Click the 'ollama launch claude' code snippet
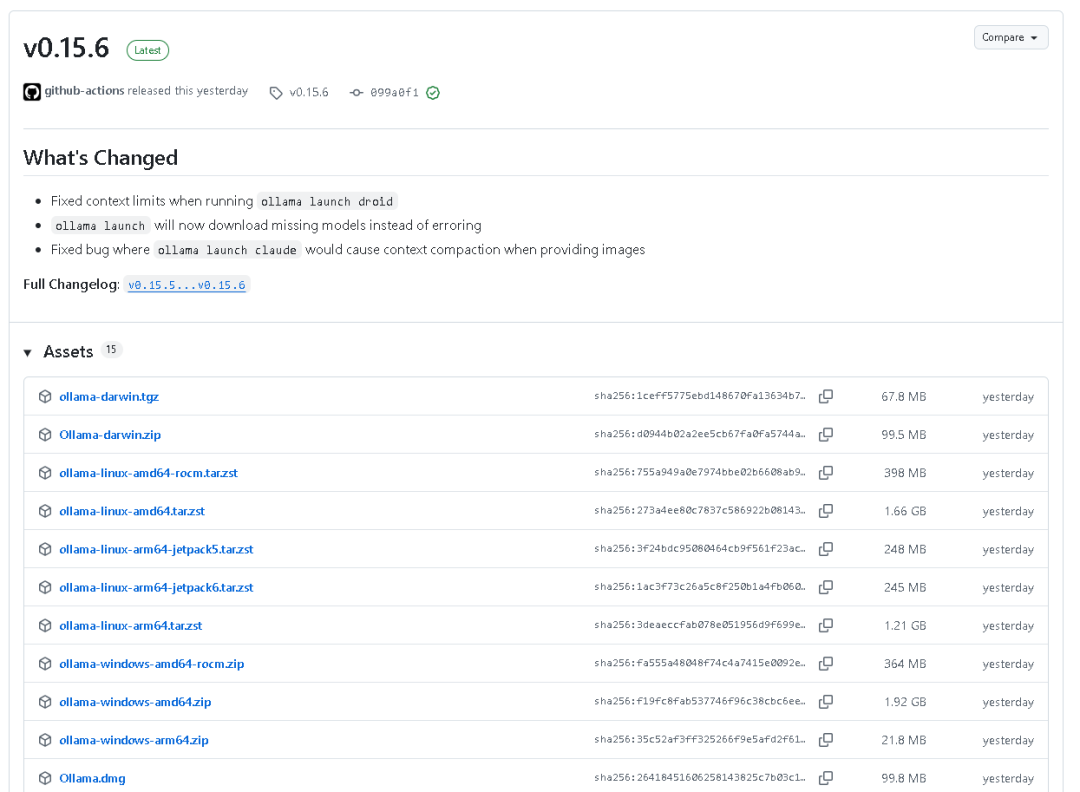The height and width of the screenshot is (792, 1080). (227, 250)
